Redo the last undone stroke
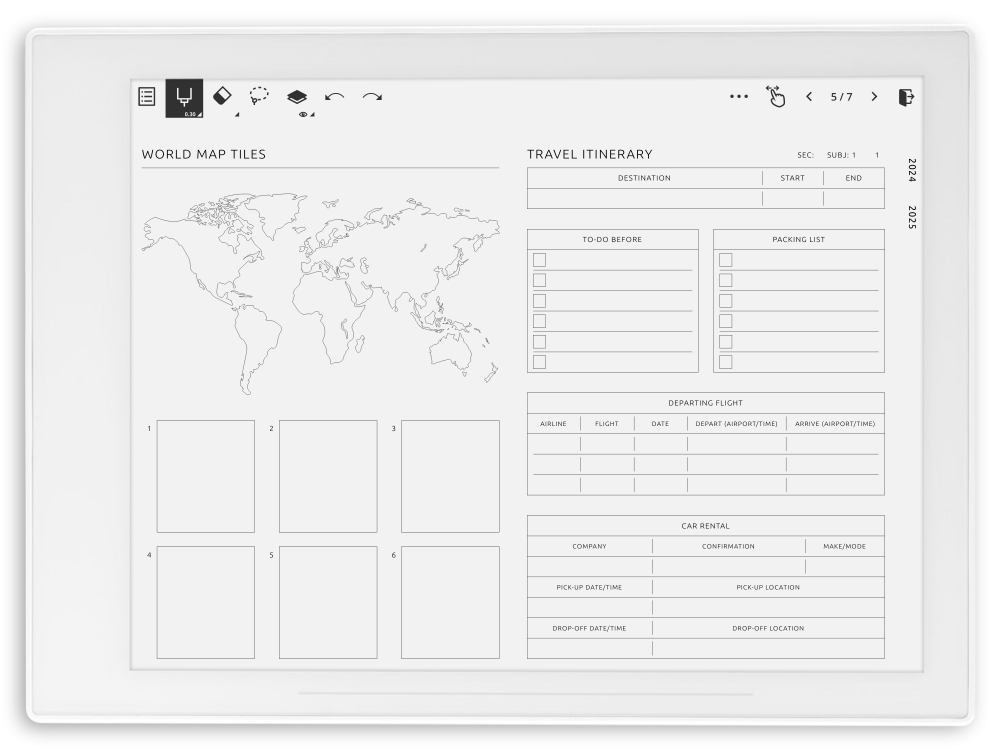Image resolution: width=1000 pixels, height=750 pixels. tap(372, 97)
